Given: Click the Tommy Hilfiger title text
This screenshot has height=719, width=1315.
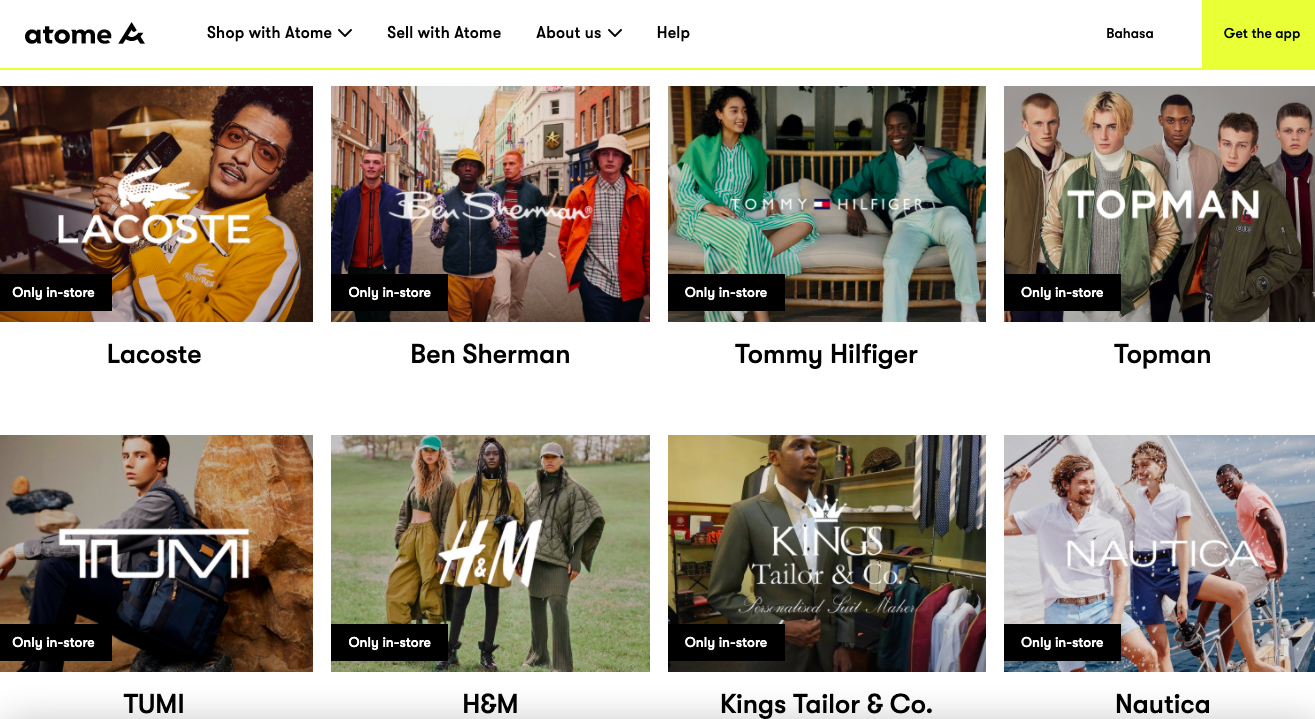Looking at the screenshot, I should click(x=826, y=355).
